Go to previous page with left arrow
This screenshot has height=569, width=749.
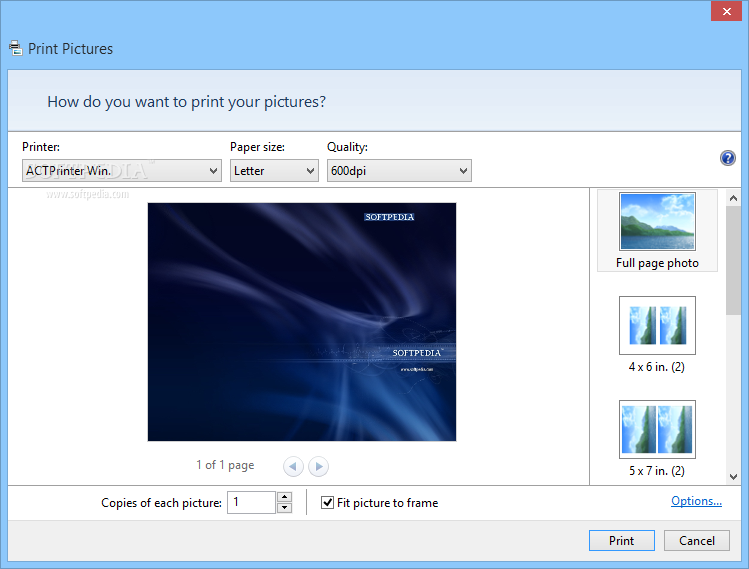pyautogui.click(x=293, y=466)
